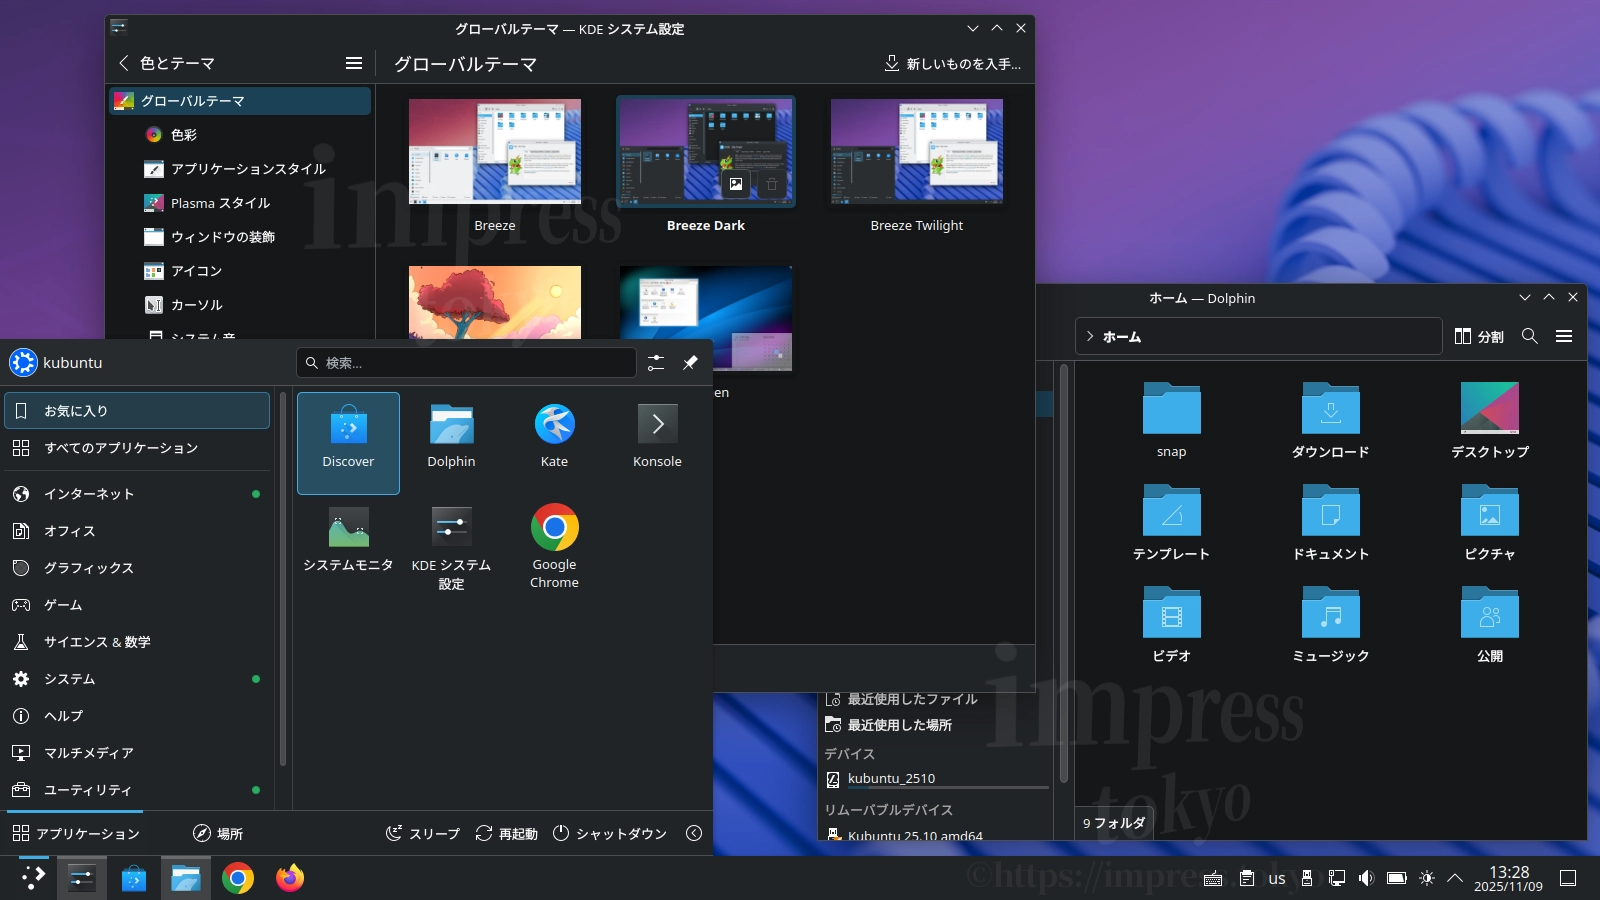Screen dimensions: 1600x900
Task: Click the Firefox icon in the taskbar
Action: 290,878
